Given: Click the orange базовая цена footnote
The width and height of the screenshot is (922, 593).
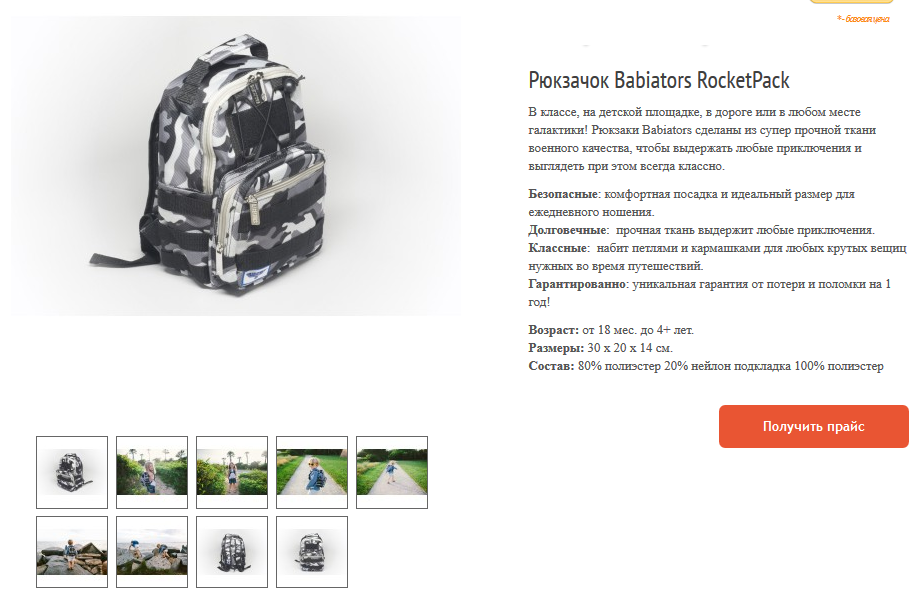Looking at the screenshot, I should (x=863, y=19).
